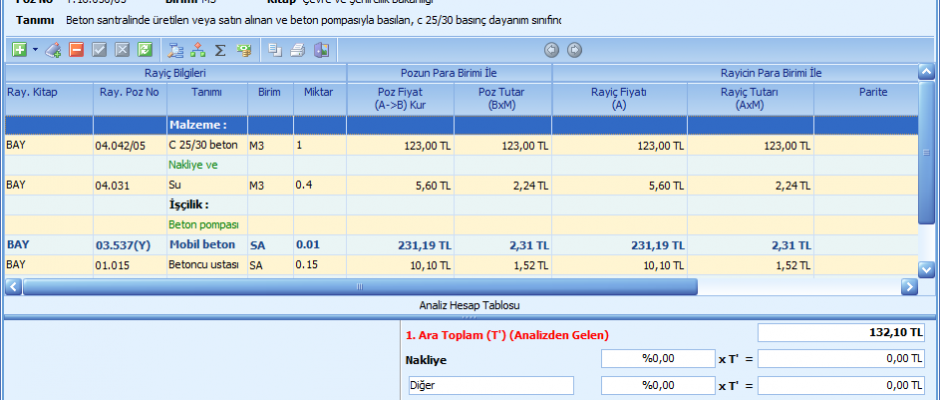This screenshot has width=940, height=400.
Task: Go to previous record with left arrow
Action: click(x=551, y=49)
